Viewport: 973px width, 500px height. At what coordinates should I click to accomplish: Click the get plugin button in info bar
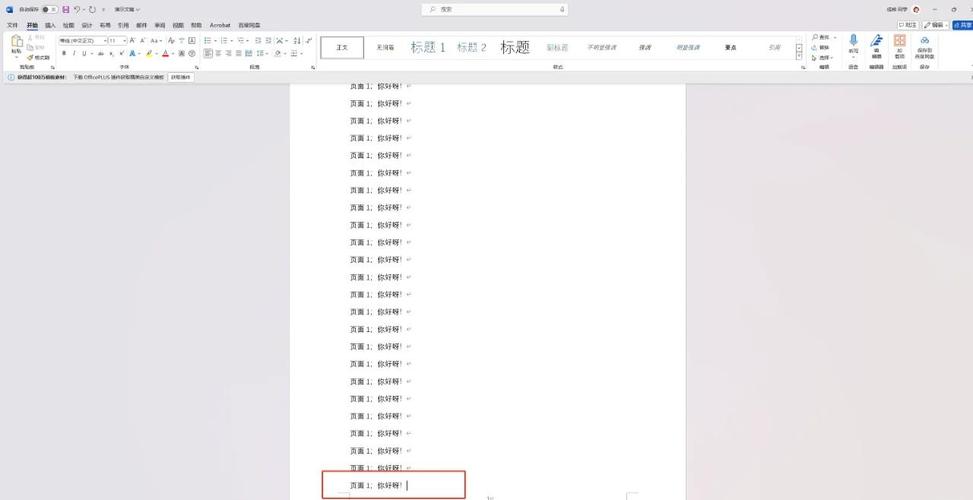(181, 78)
